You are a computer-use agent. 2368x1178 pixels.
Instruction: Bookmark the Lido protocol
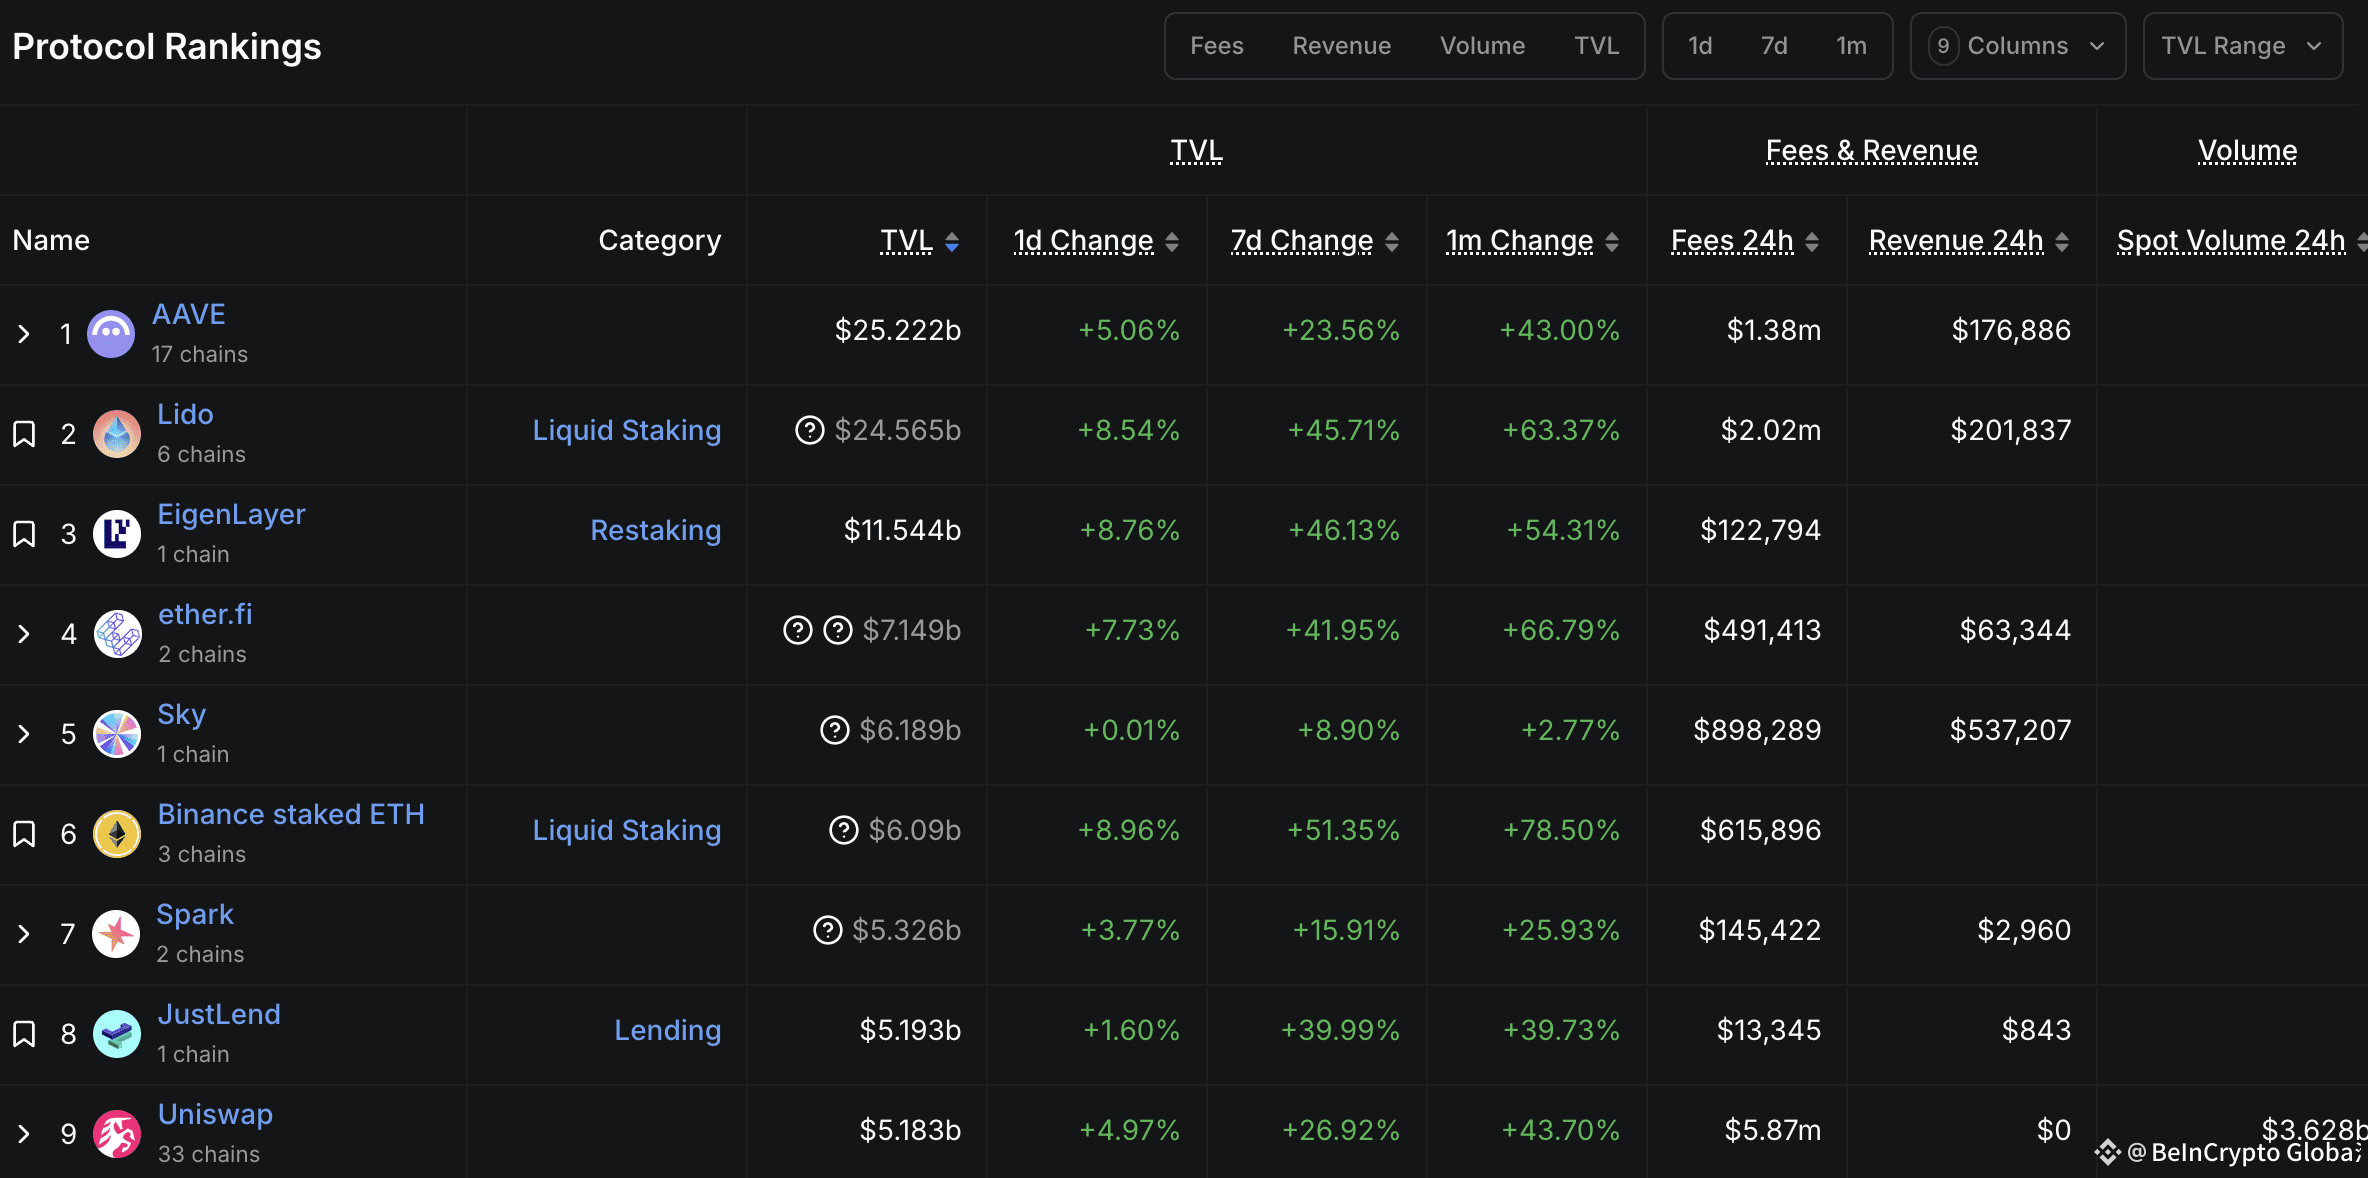[x=24, y=434]
